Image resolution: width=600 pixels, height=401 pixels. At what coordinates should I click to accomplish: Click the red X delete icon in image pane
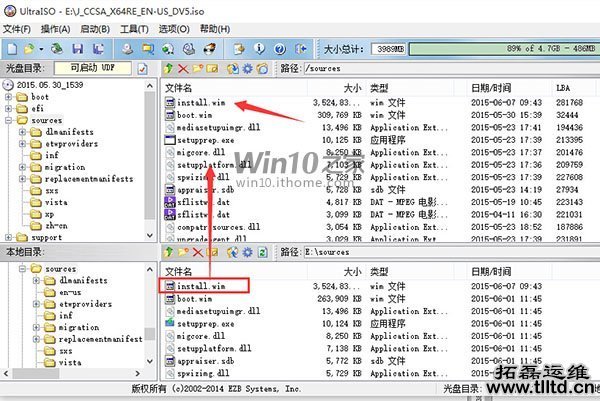pyautogui.click(x=183, y=68)
